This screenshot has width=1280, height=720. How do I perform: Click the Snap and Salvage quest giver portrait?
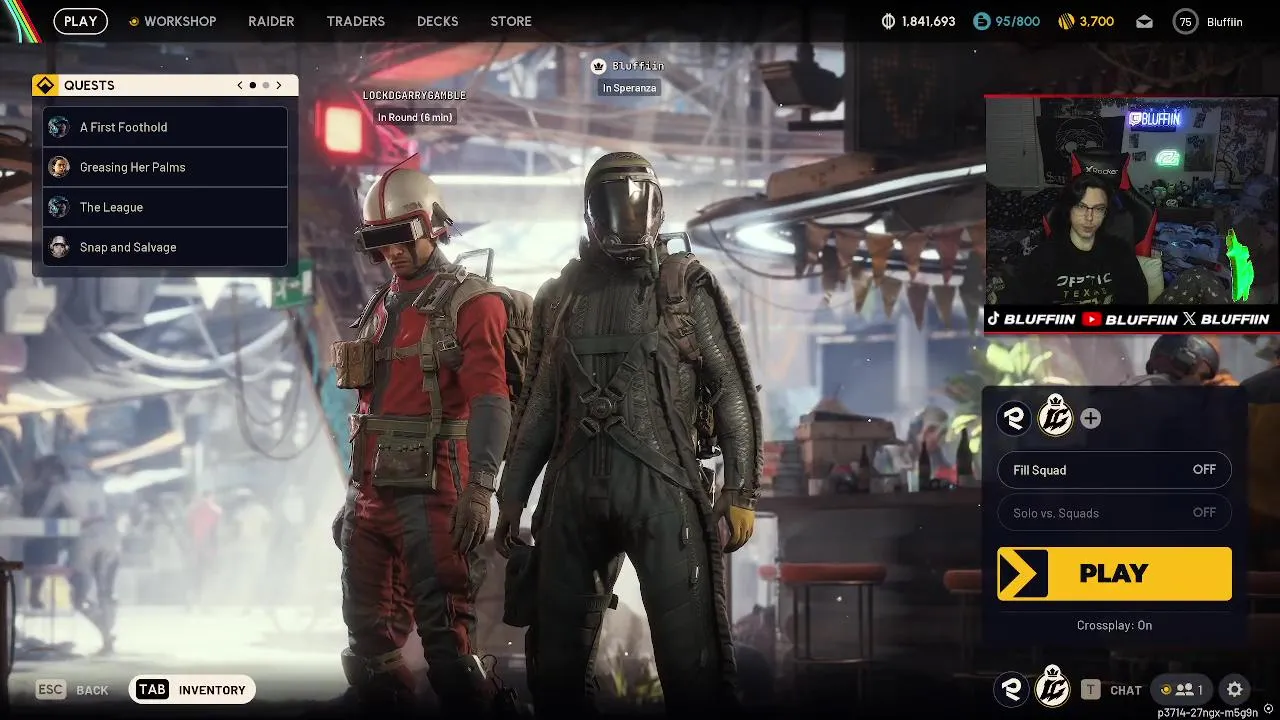(59, 247)
